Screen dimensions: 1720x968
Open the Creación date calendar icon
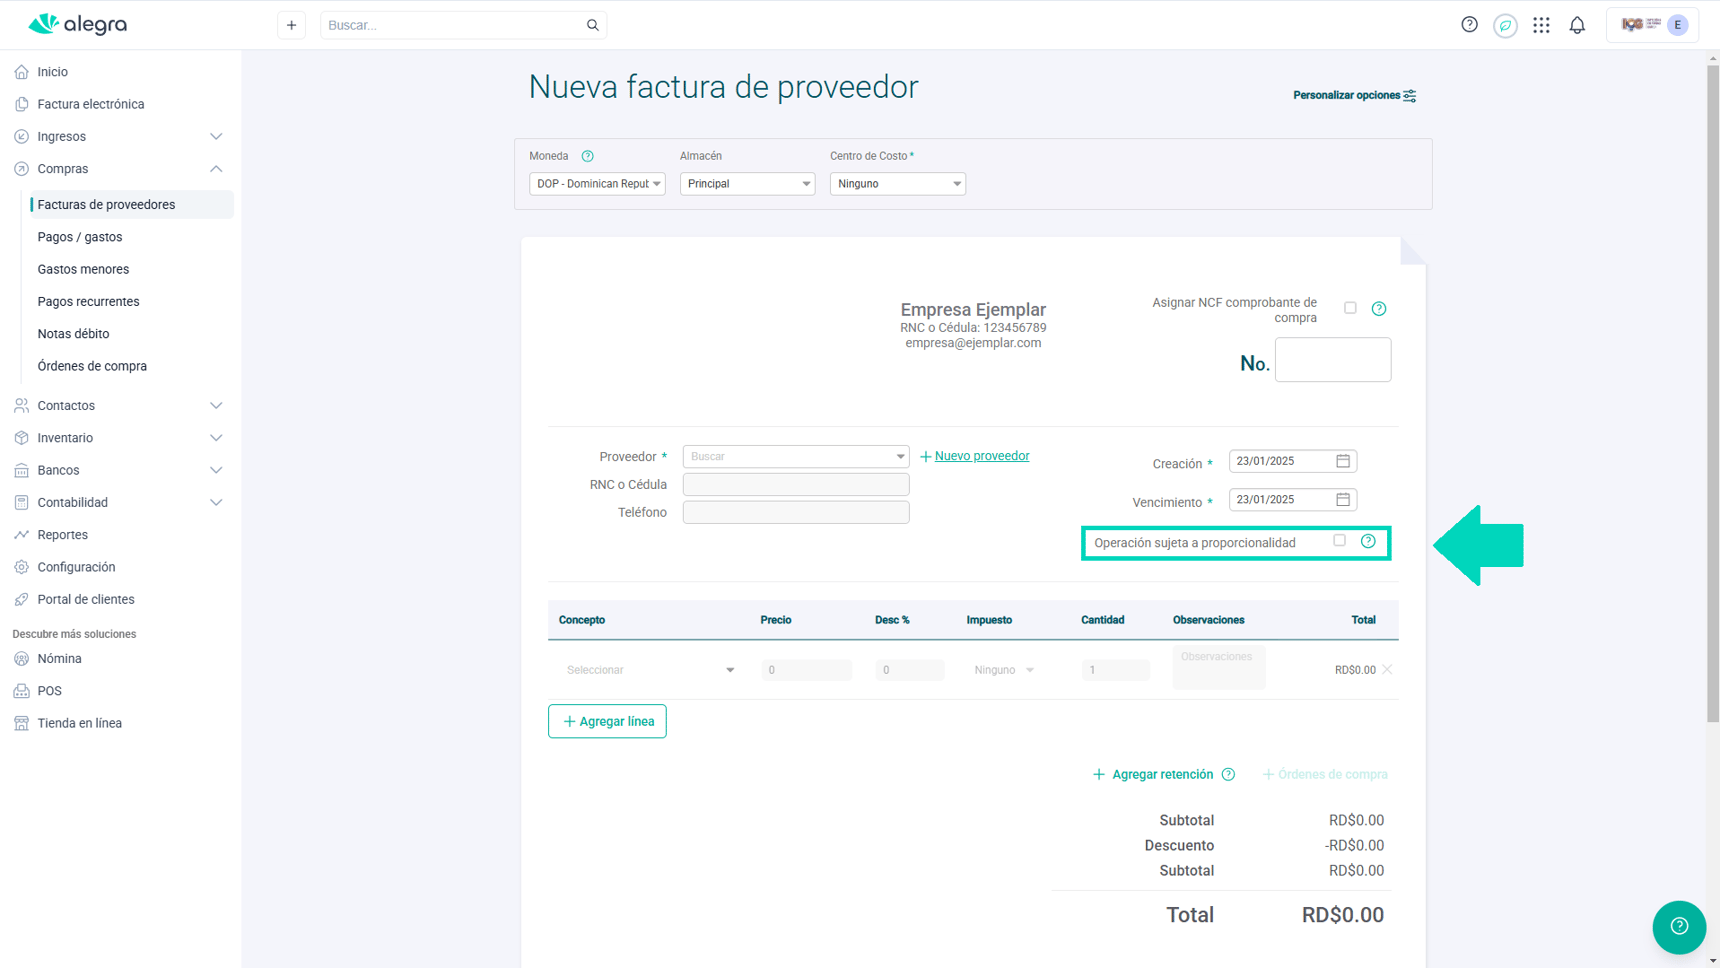click(1343, 461)
